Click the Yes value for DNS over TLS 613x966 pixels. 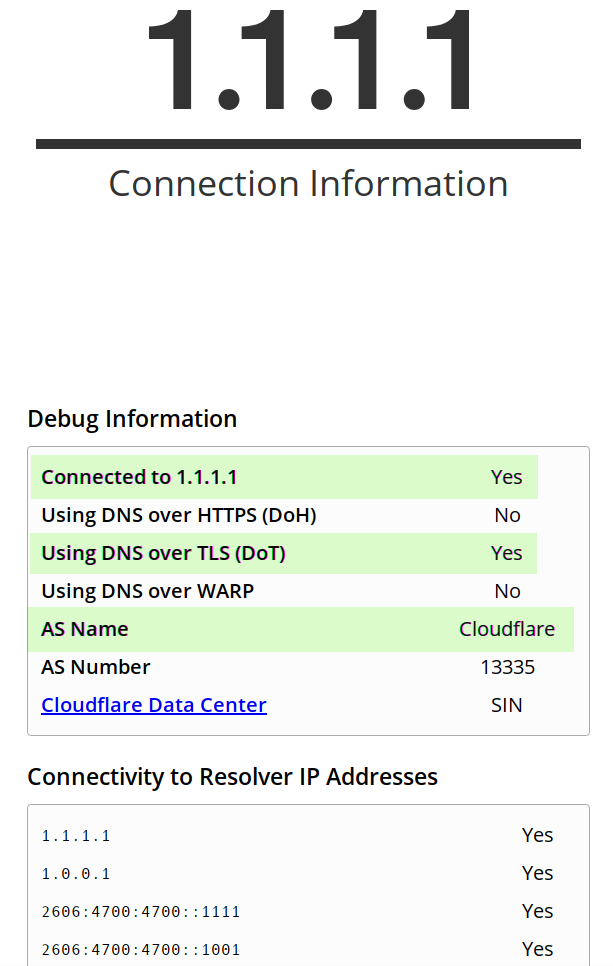(x=506, y=553)
